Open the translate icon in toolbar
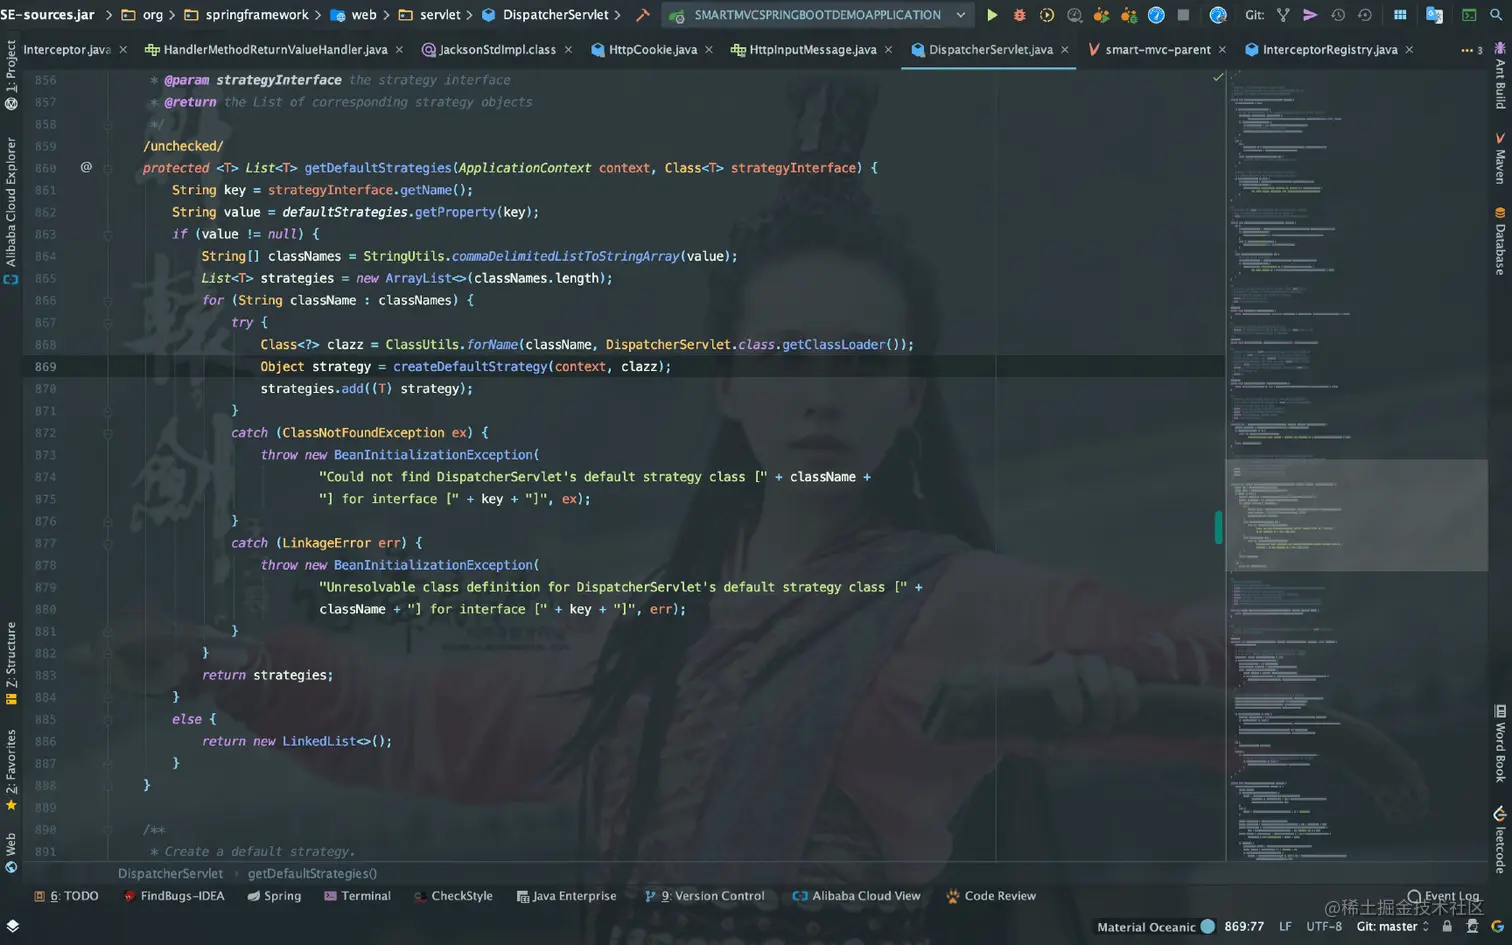1512x945 pixels. (x=1434, y=15)
